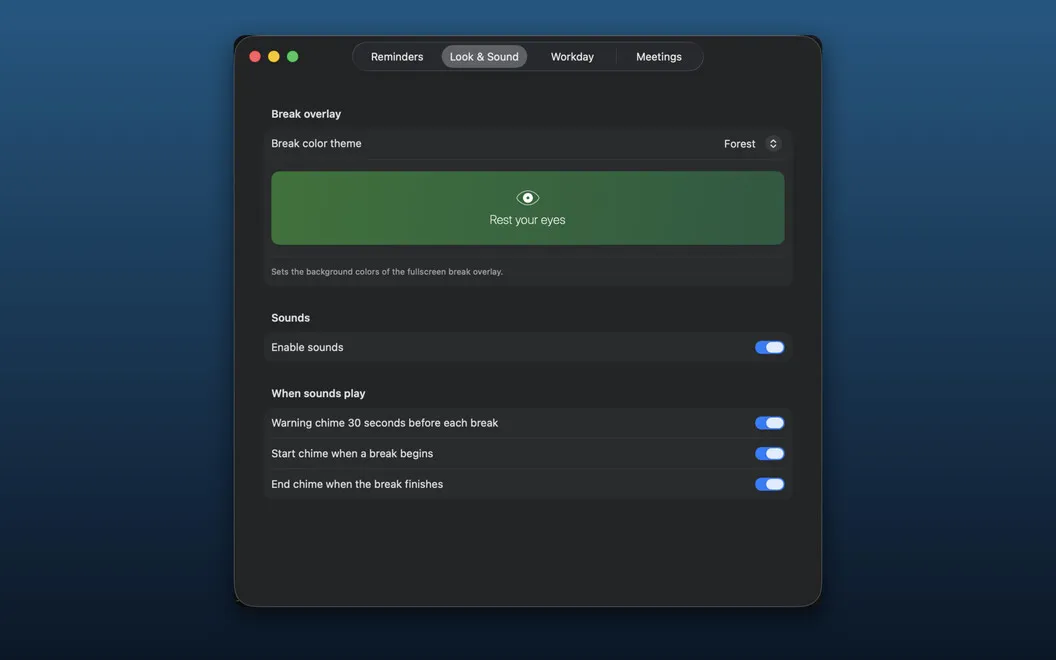Click the eye icon in overlay preview
1056x660 pixels.
point(527,198)
